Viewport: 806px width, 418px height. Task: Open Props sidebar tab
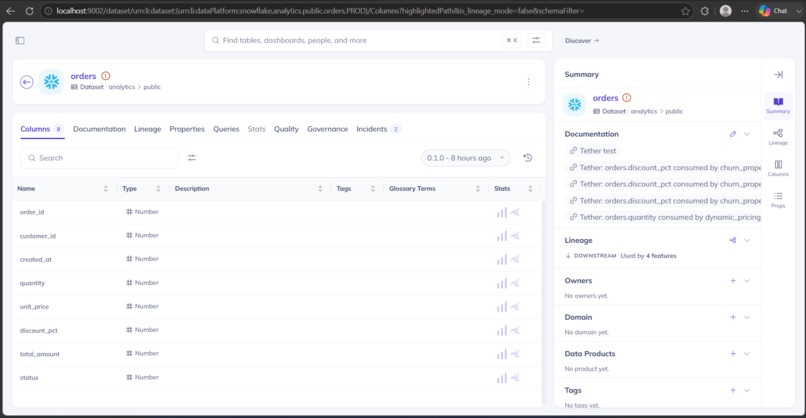coord(778,199)
